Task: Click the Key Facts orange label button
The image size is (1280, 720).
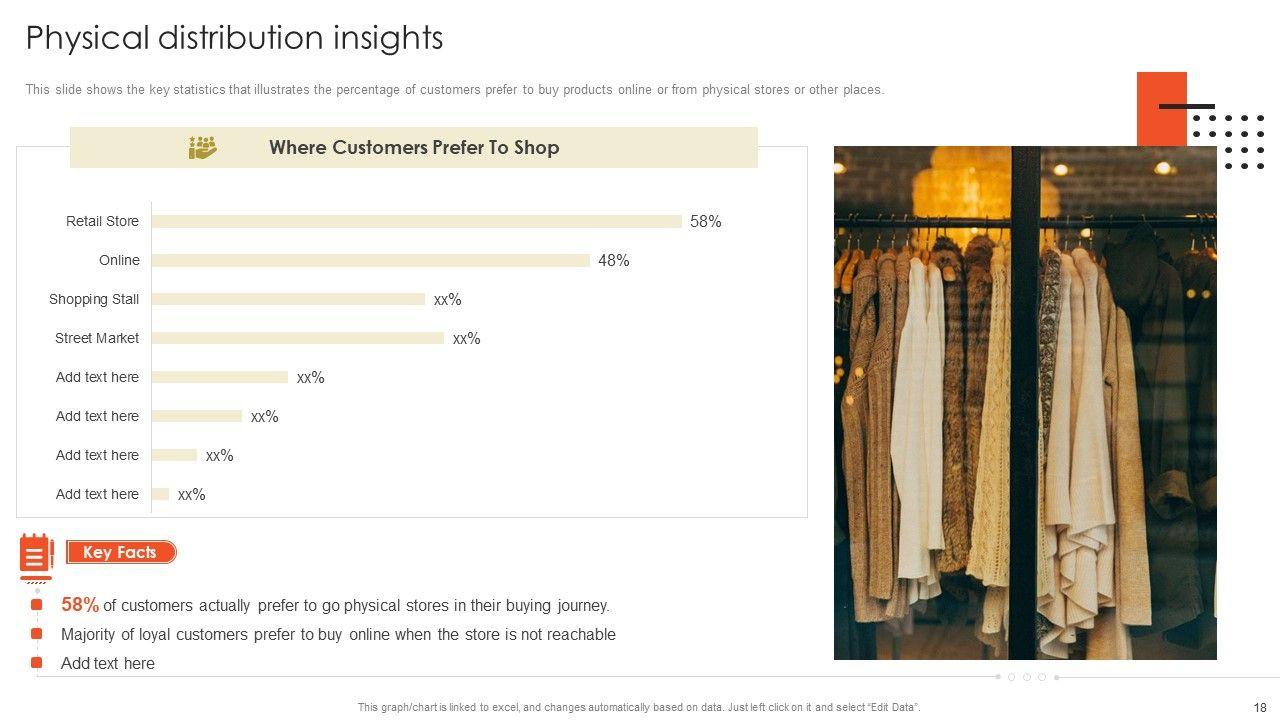Action: click(121, 552)
